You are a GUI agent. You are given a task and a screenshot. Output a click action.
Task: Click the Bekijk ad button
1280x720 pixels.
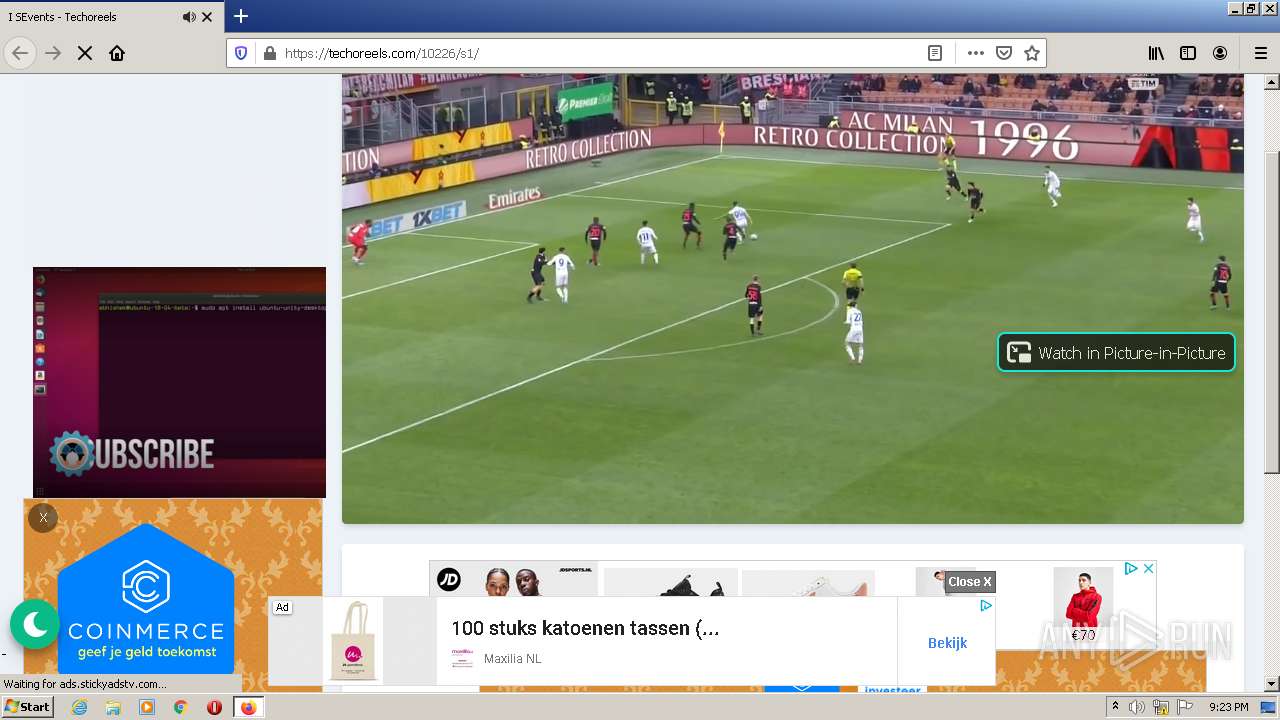(x=947, y=643)
